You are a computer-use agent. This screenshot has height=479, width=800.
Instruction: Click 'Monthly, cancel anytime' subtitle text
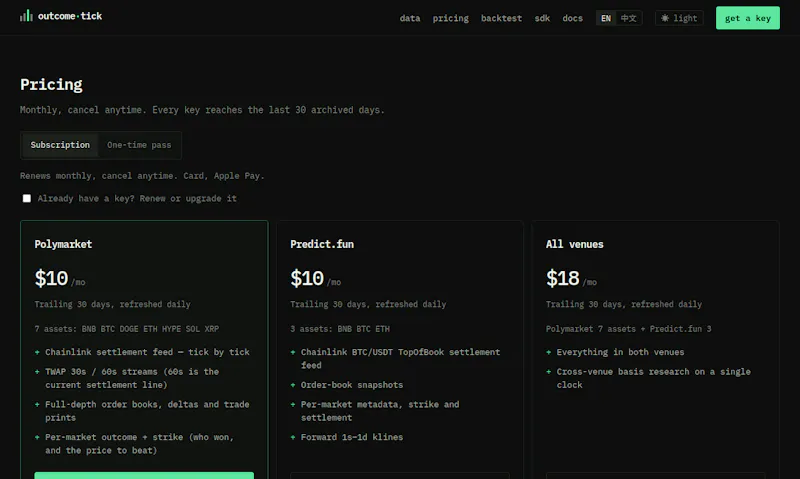[202, 110]
